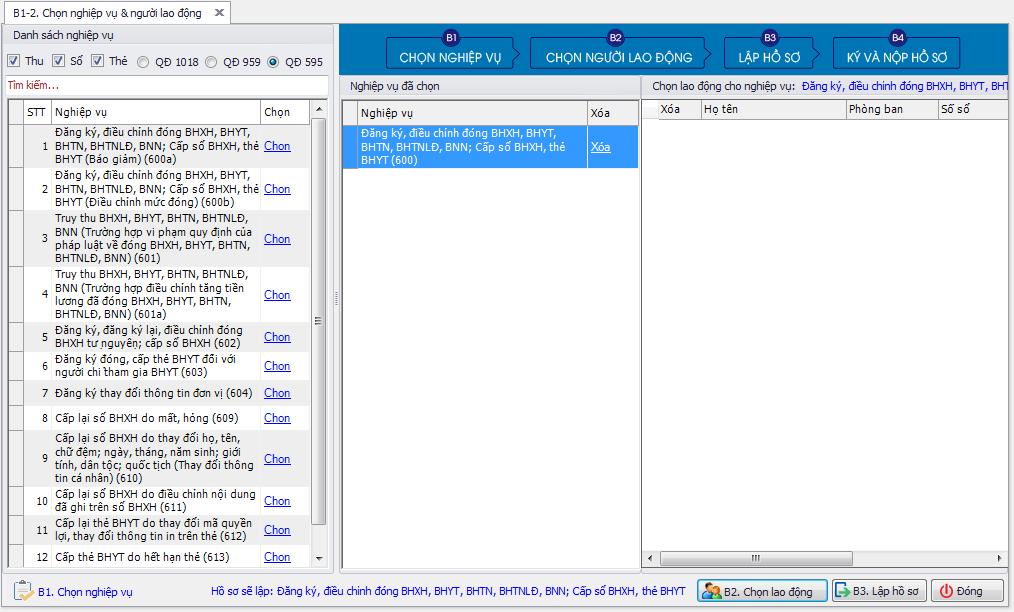The image size is (1014, 612).
Task: Click the Tìm kiếm search field
Action: tap(167, 85)
